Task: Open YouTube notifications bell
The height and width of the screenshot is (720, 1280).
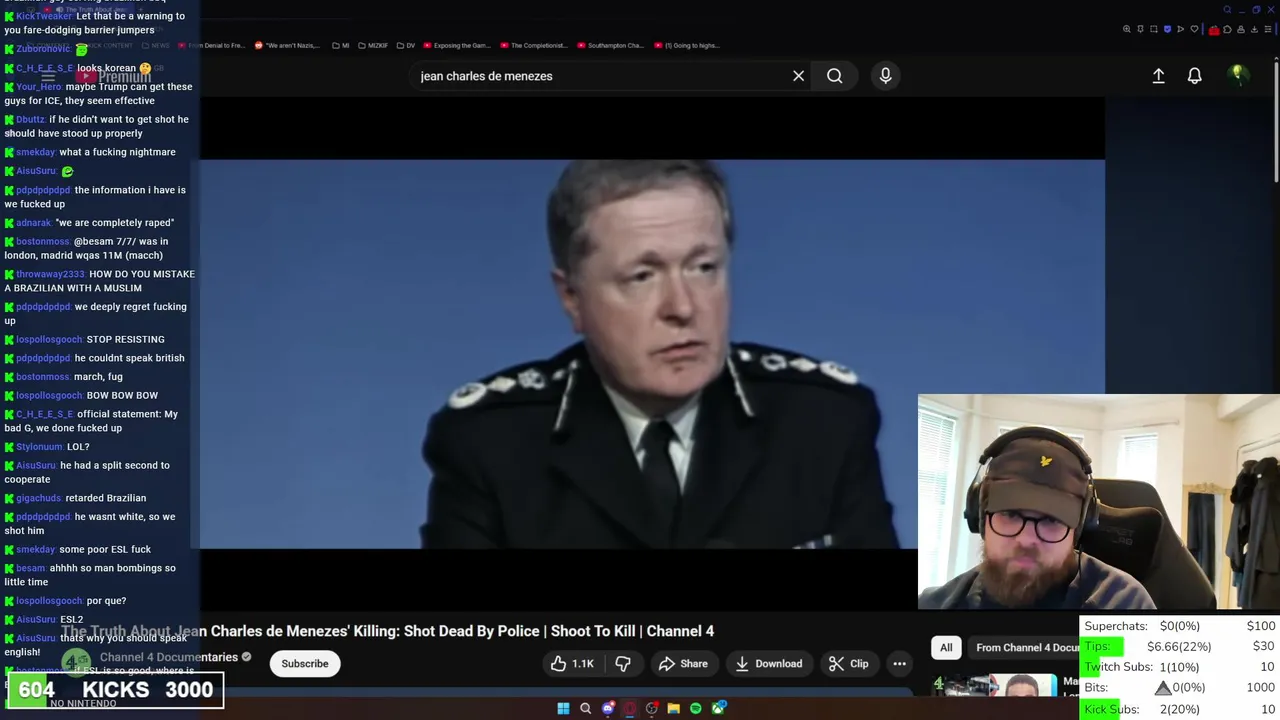Action: (1194, 76)
